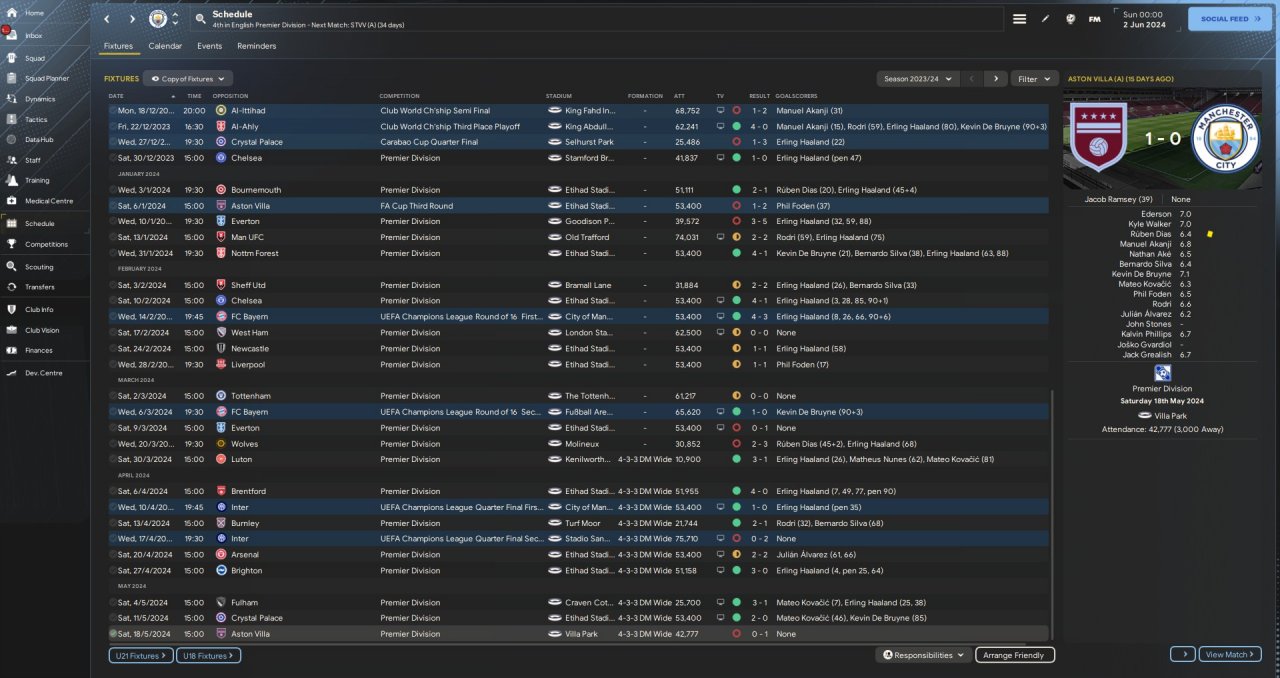Click the Tactics sidebar icon
The width and height of the screenshot is (1280, 678).
pos(14,119)
